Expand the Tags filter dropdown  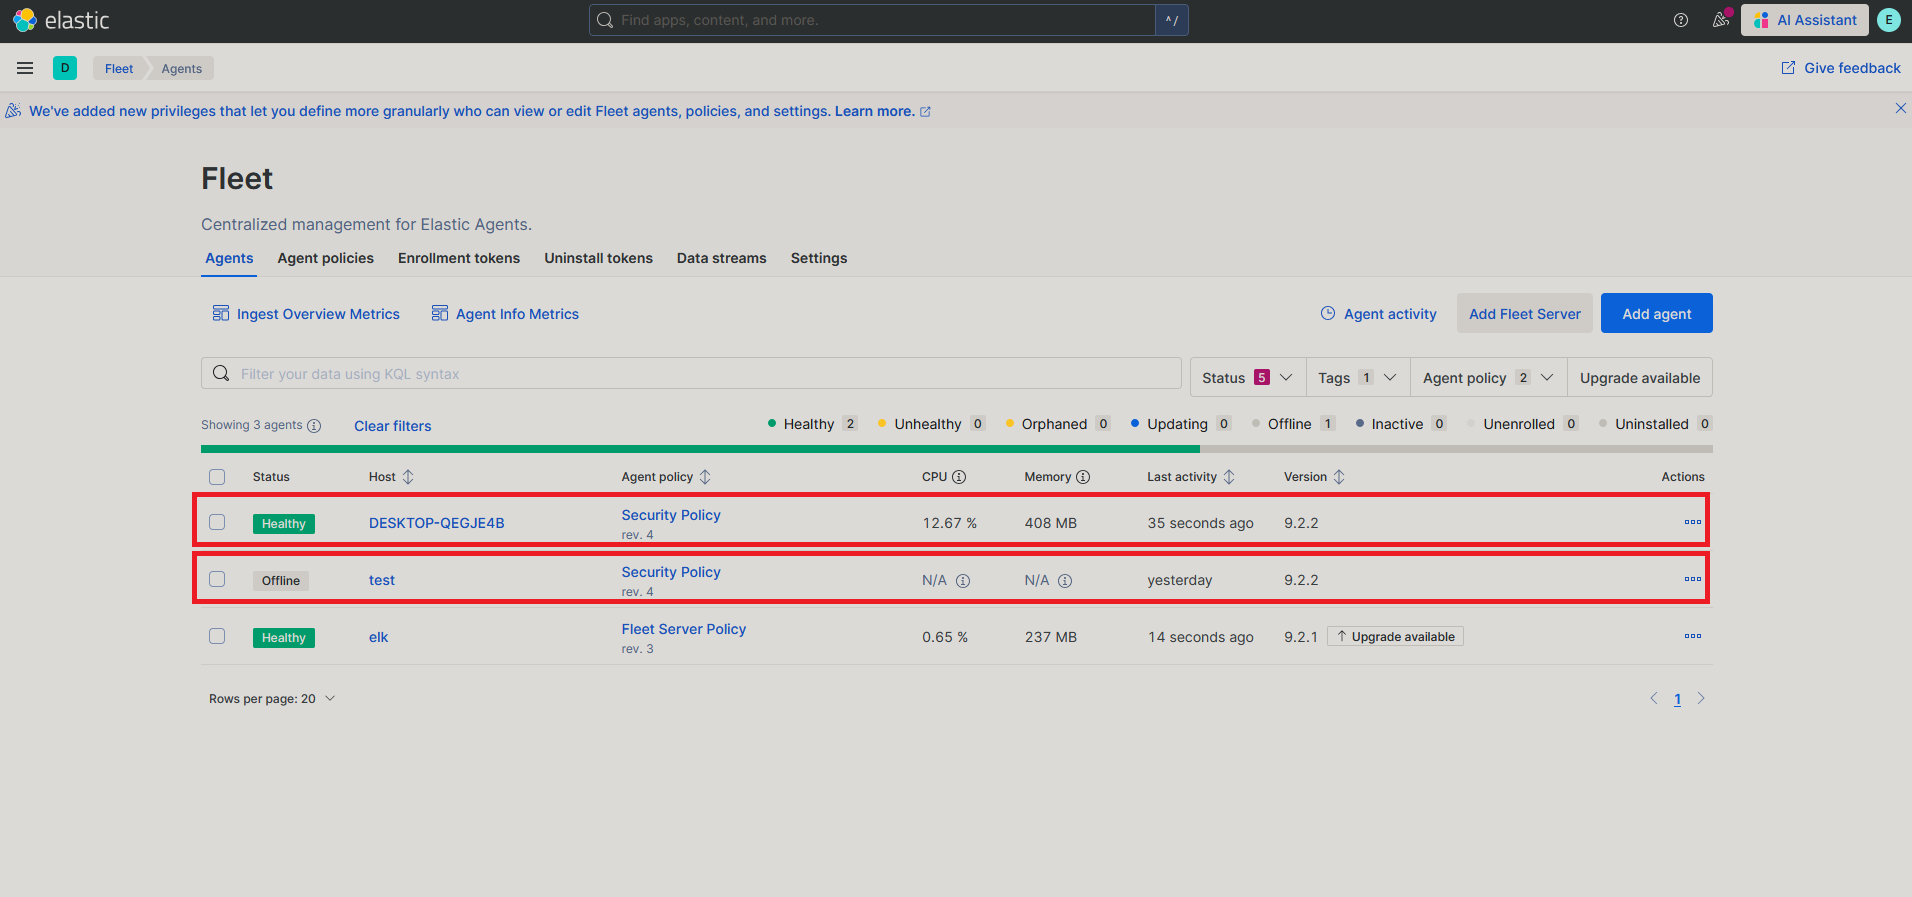point(1357,378)
